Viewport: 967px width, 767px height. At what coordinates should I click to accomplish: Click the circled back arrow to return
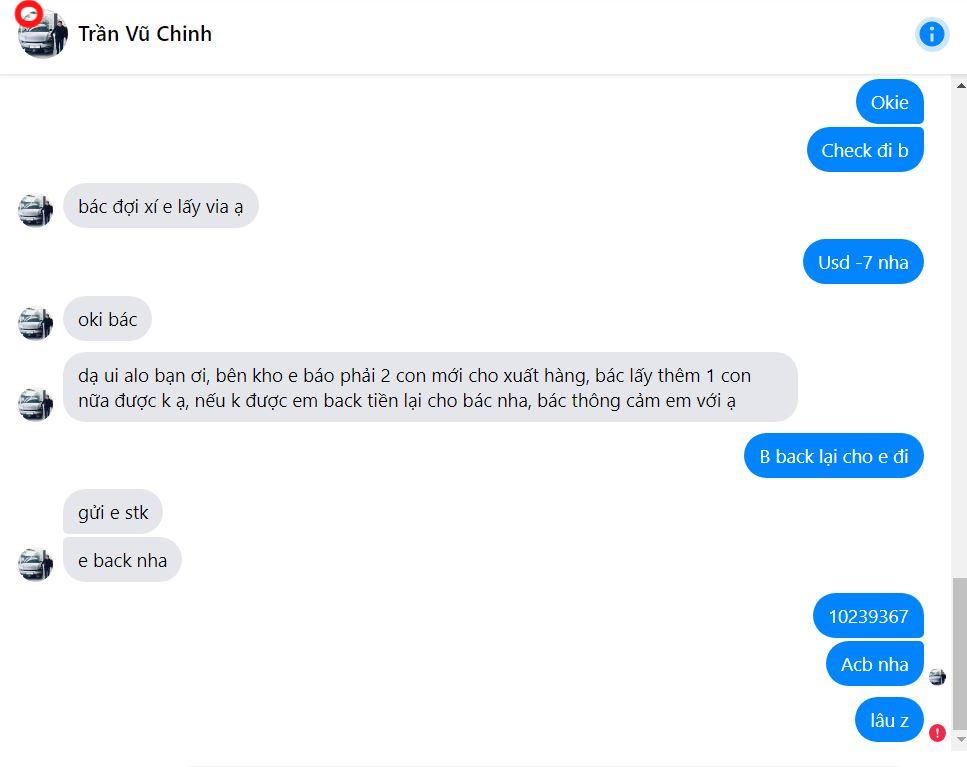click(x=28, y=14)
